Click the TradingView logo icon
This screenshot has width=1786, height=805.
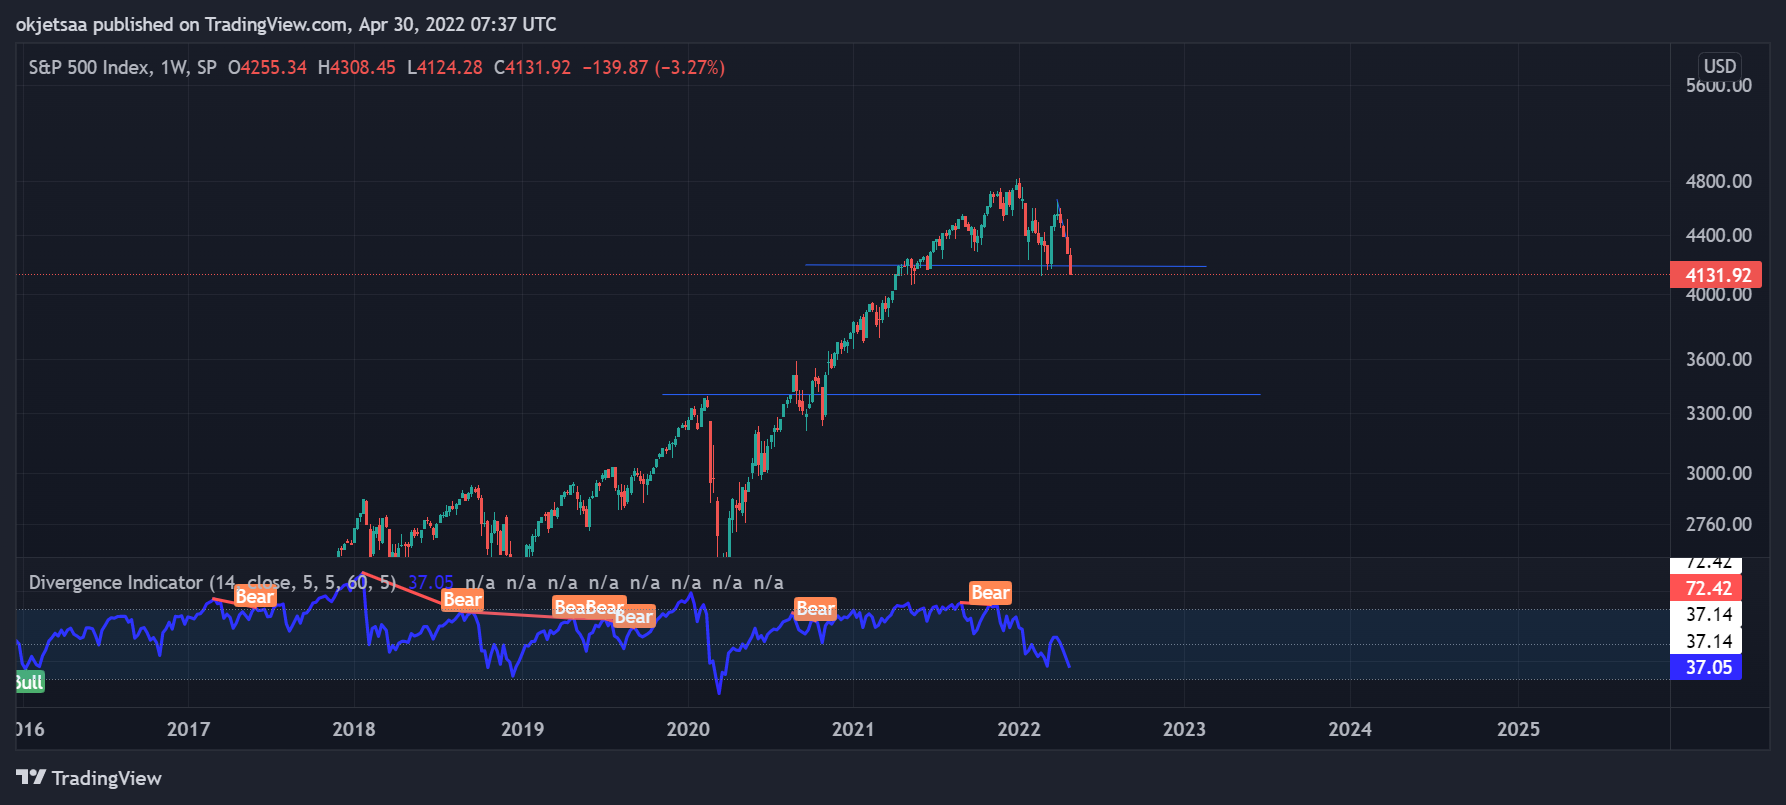click(x=31, y=778)
